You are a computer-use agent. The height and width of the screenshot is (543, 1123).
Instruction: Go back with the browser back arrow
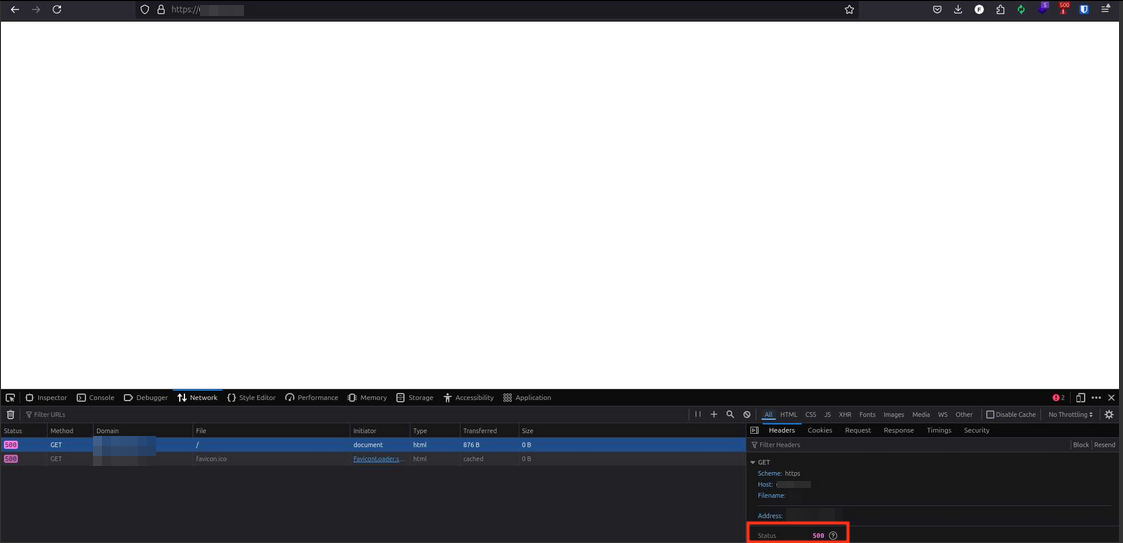pyautogui.click(x=14, y=10)
